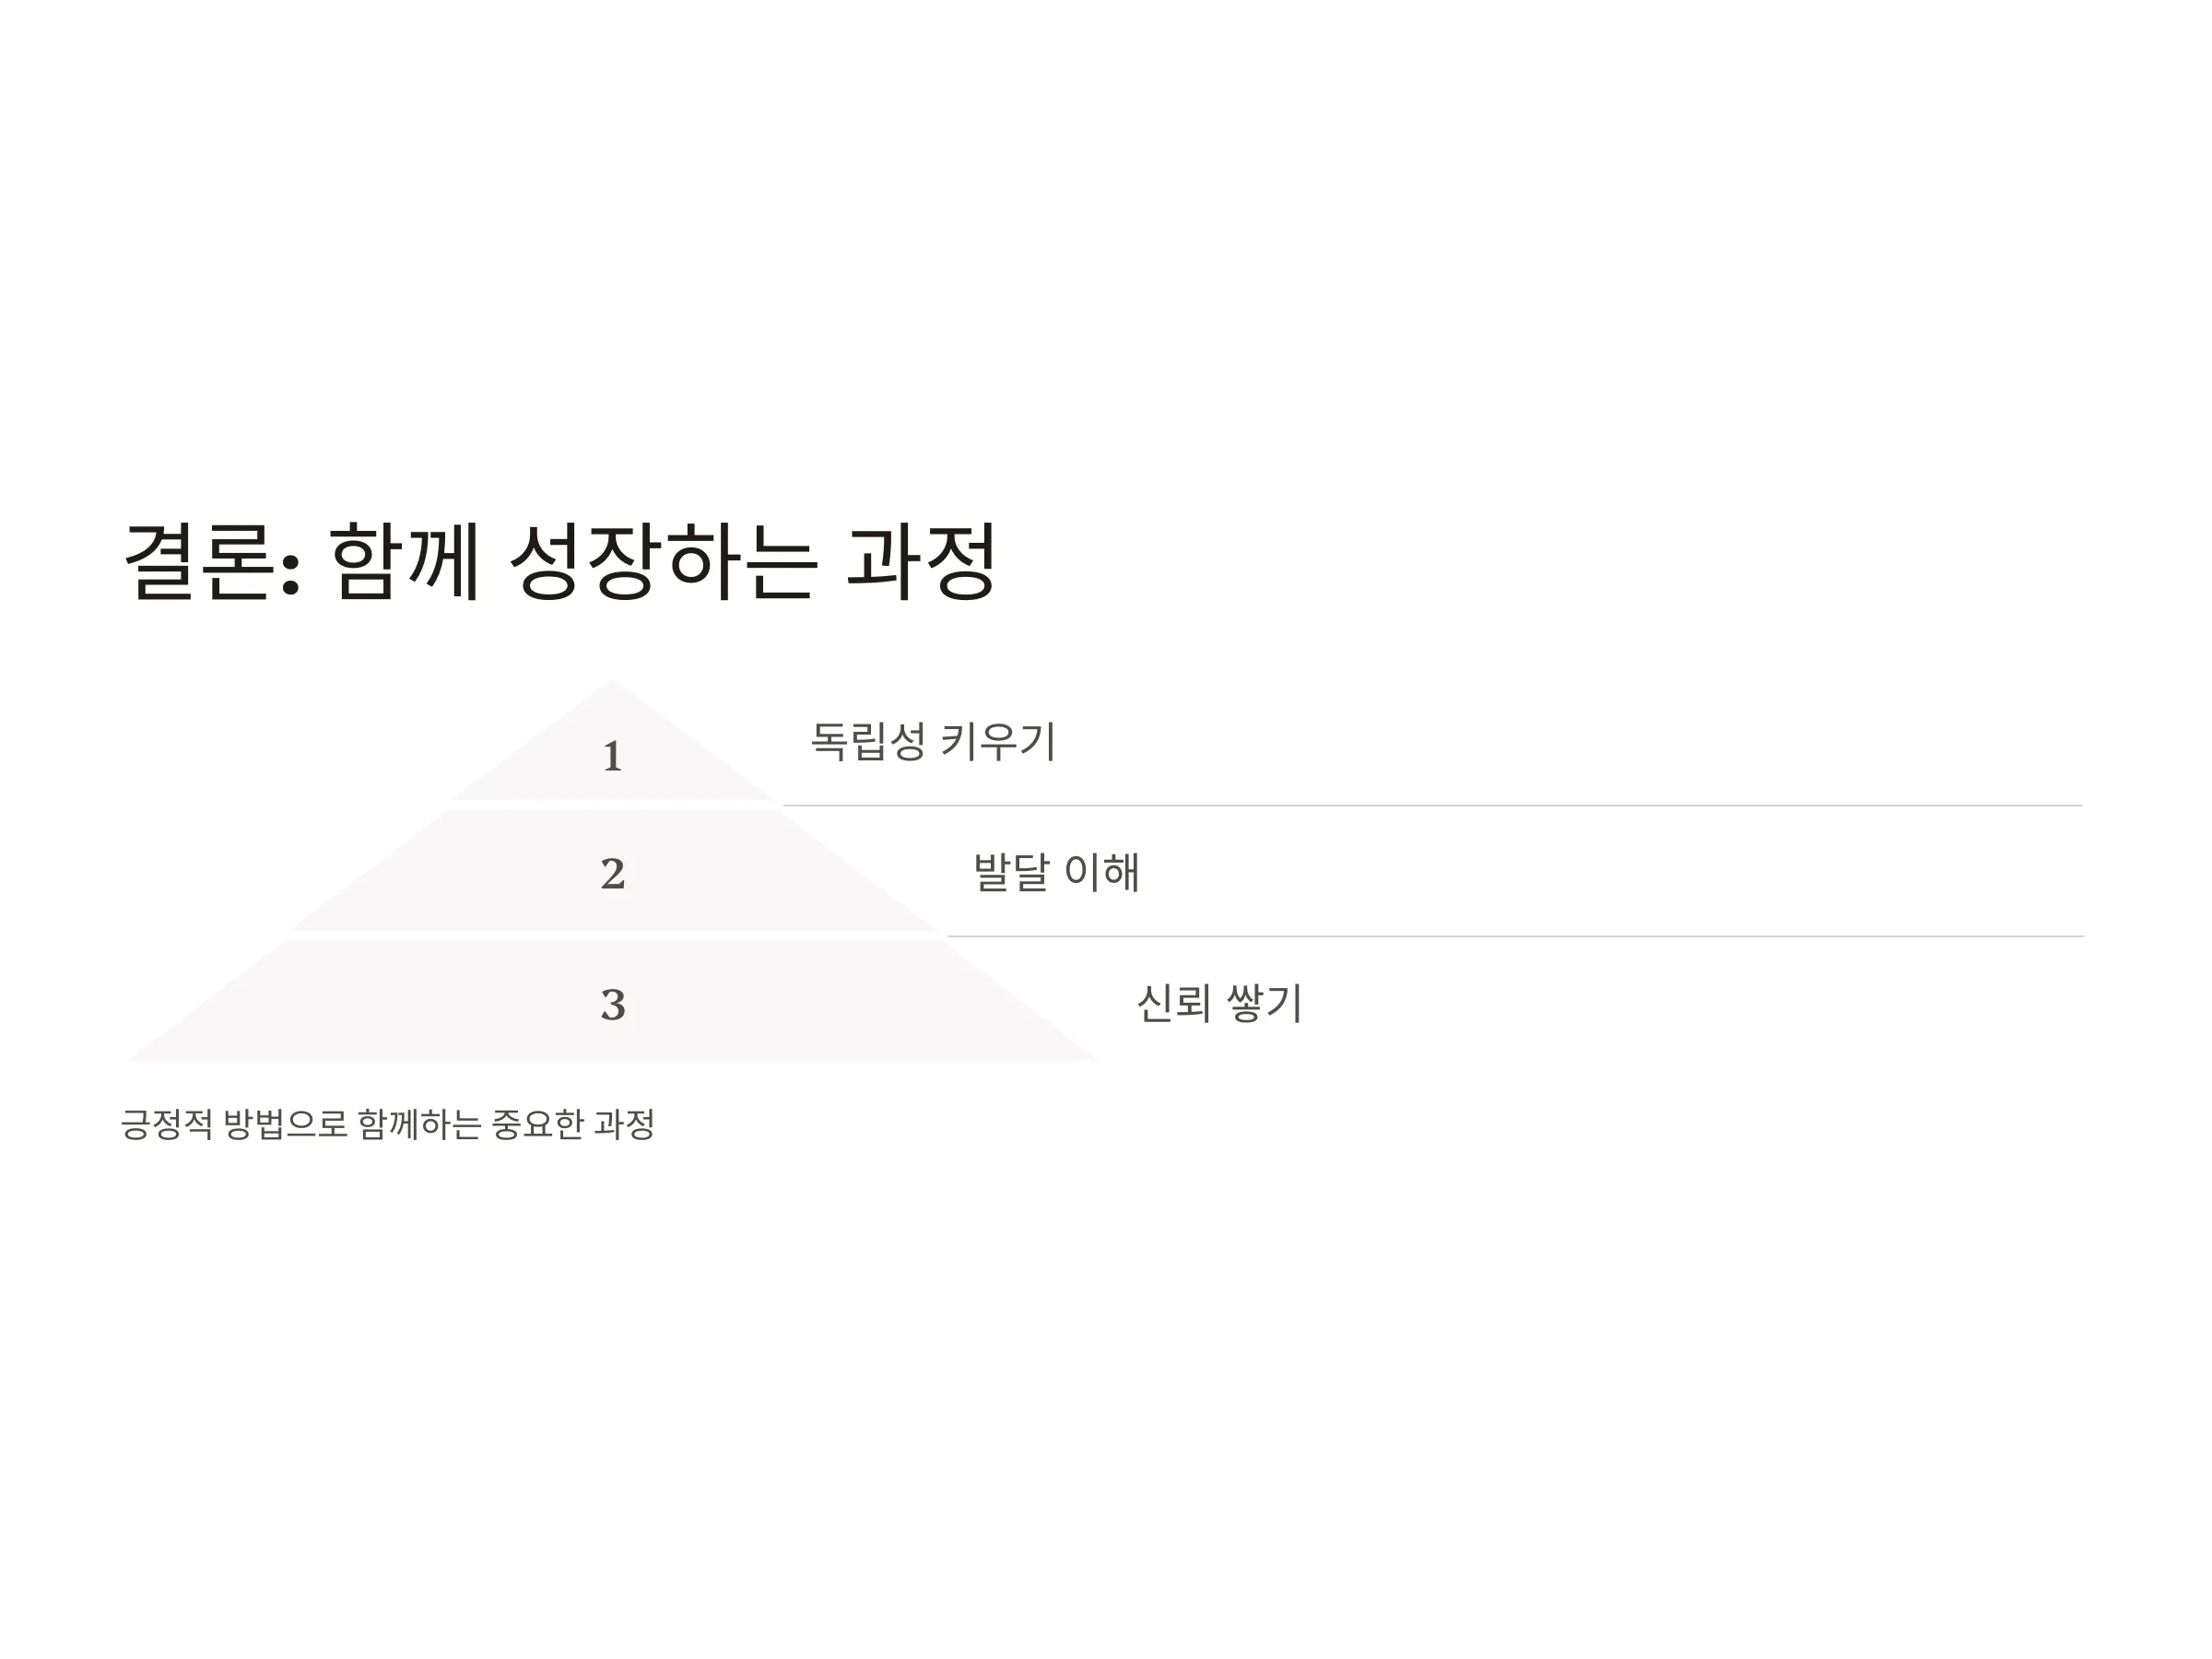Select the 발달 이해 label
The height and width of the screenshot is (1659, 2212).
tap(1056, 872)
